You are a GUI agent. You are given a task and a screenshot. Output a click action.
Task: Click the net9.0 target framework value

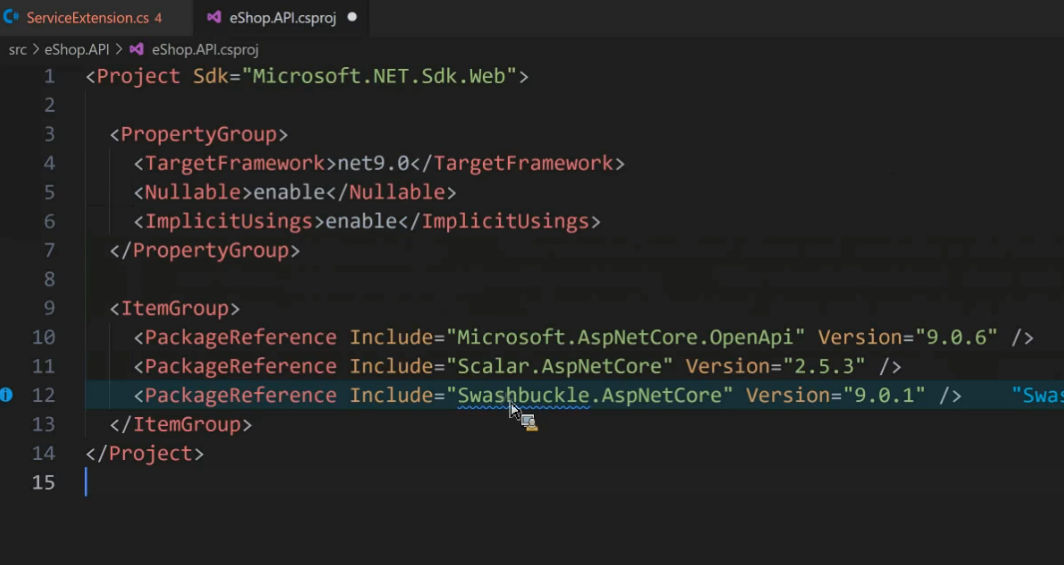click(x=373, y=163)
